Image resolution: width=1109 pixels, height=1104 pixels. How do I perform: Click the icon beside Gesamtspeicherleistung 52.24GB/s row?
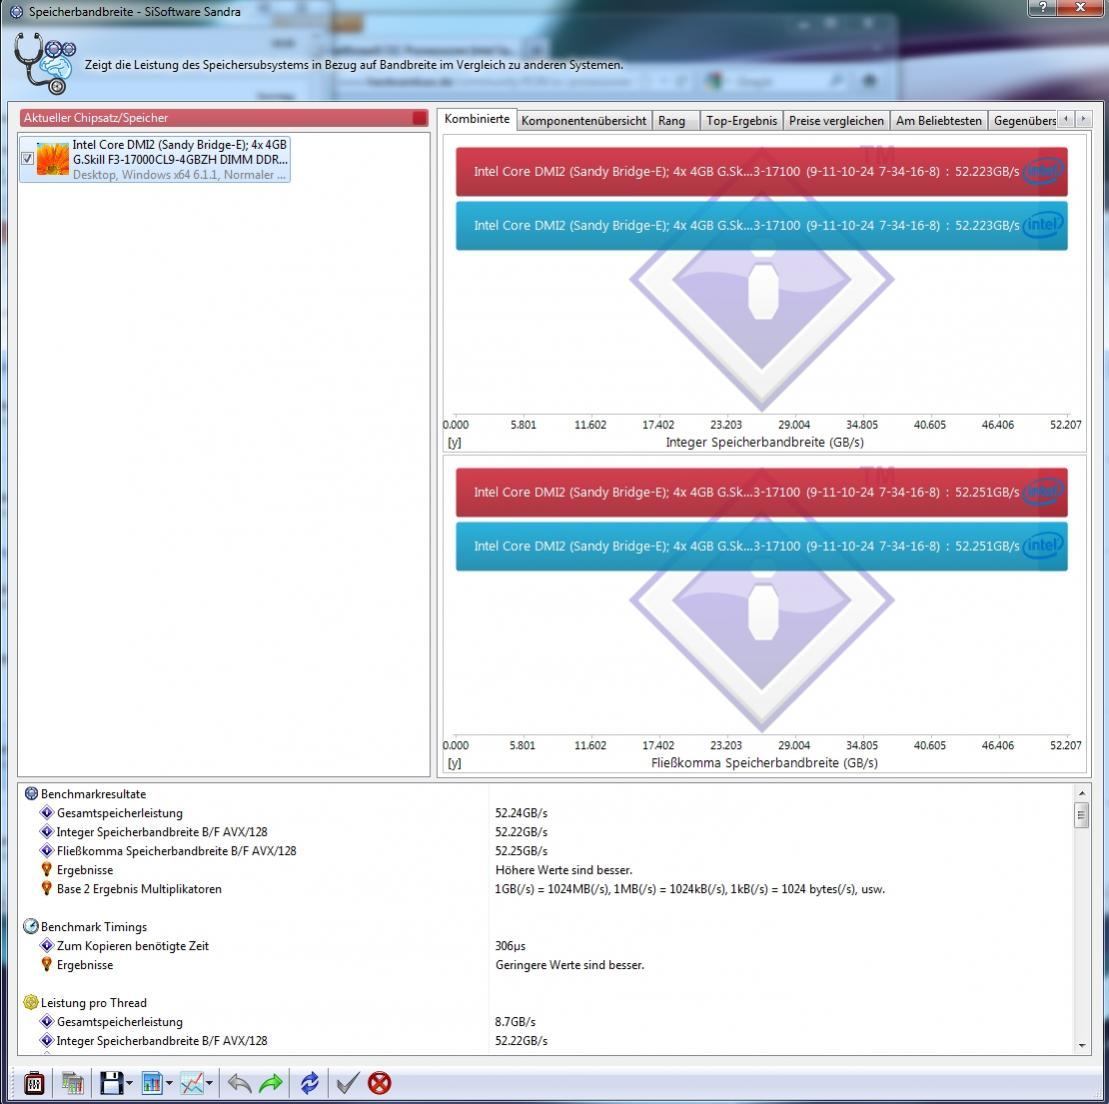point(47,813)
